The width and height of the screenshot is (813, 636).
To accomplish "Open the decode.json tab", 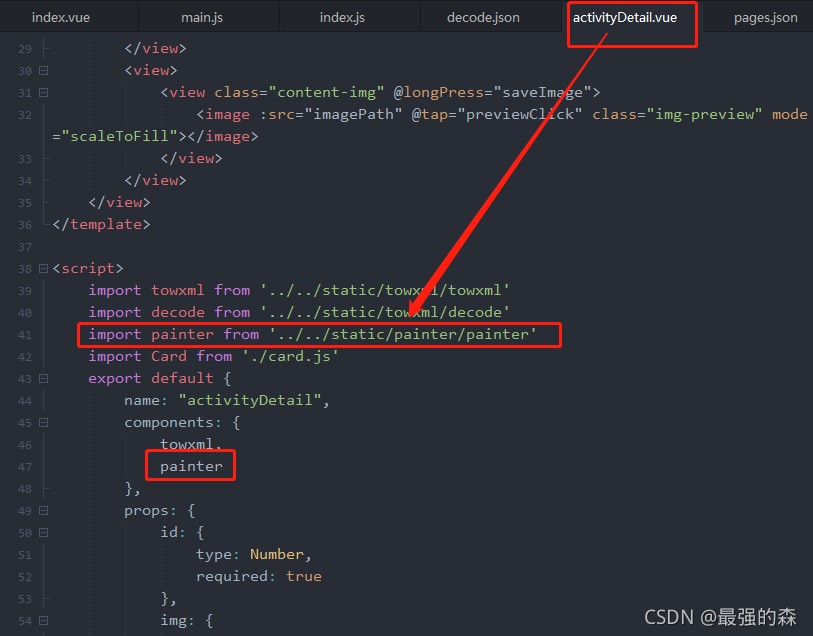I will [x=483, y=18].
